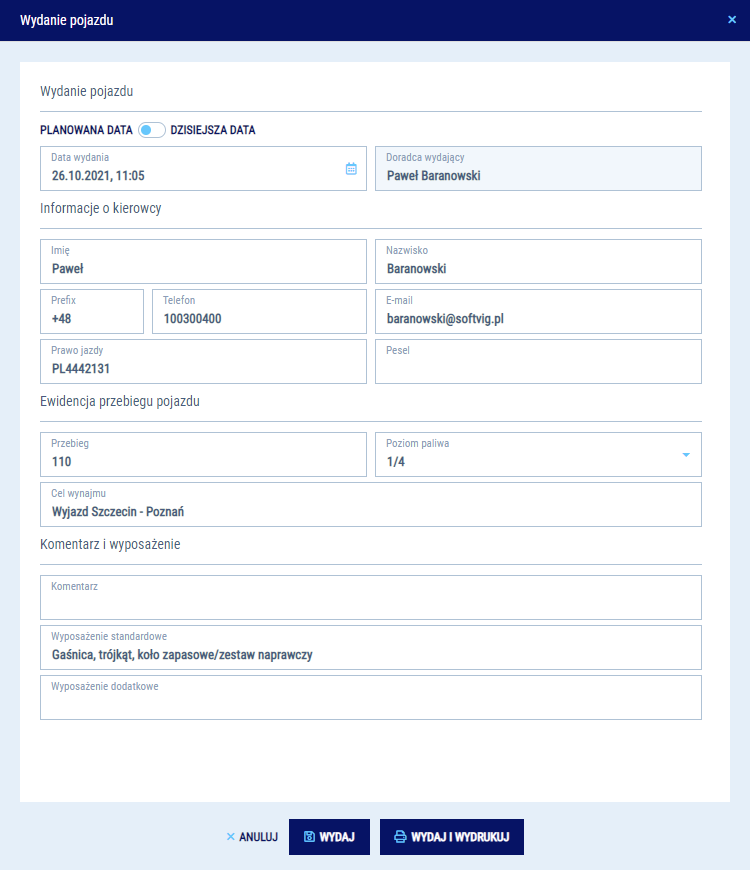Click Wydaj i wydrukuj button
The height and width of the screenshot is (870, 750).
[451, 837]
